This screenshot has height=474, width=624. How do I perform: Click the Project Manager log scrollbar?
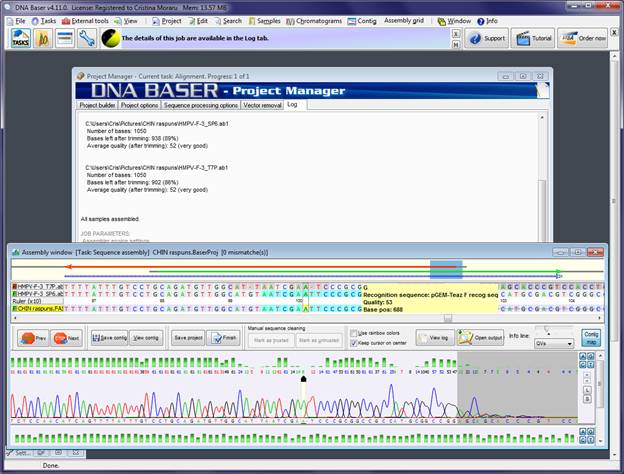click(x=542, y=209)
